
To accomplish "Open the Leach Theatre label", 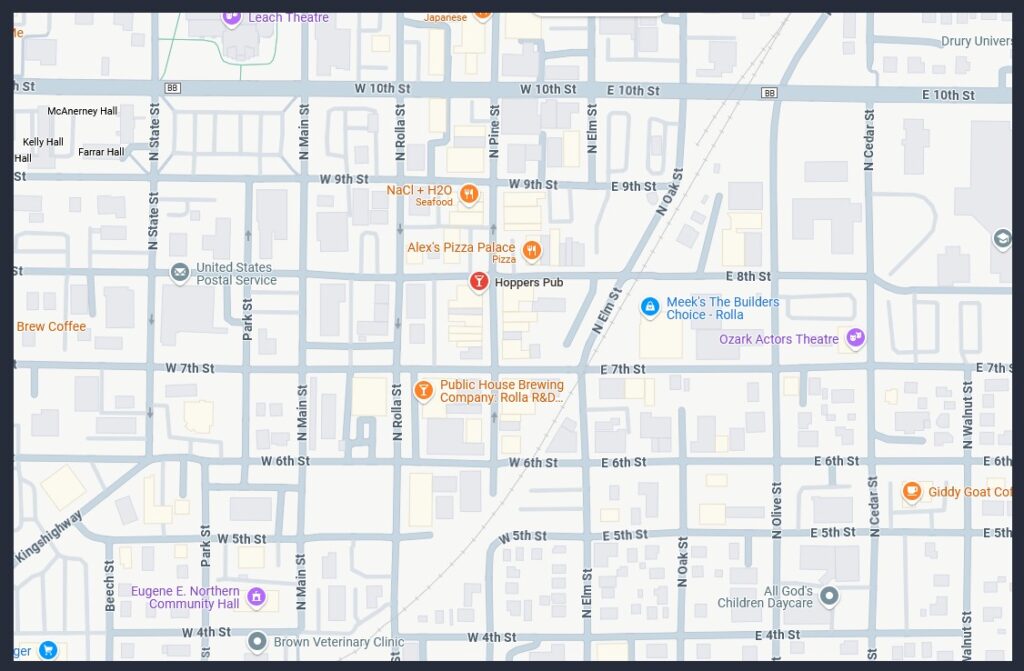I will [x=288, y=18].
